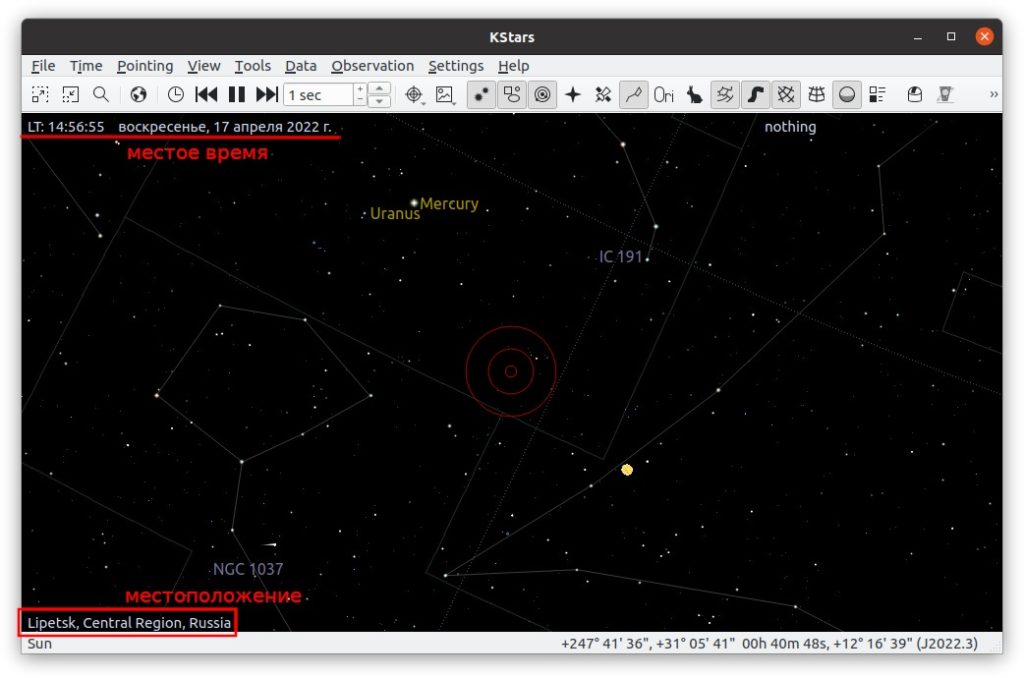Open Find Object with the magnifier icon
Screen dimensions: 1024x678
click(x=101, y=95)
